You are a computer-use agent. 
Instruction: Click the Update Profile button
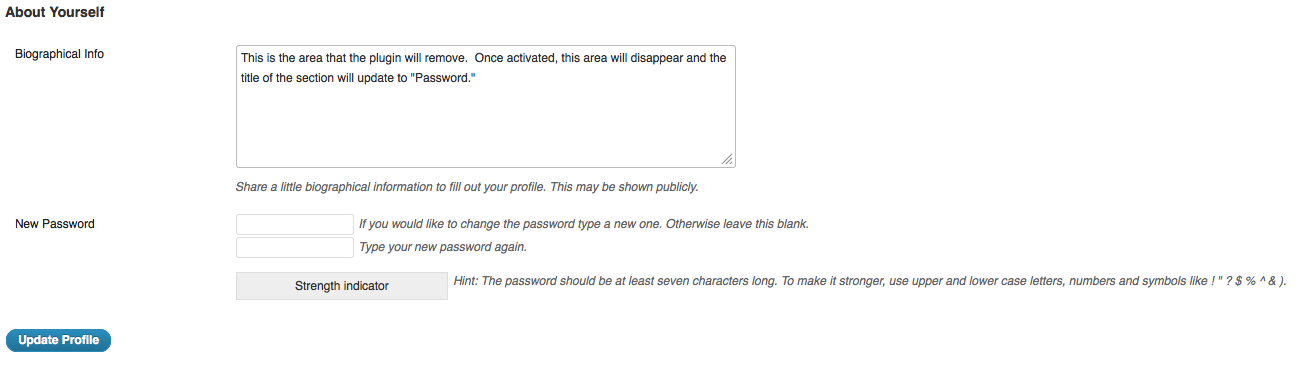pos(58,340)
